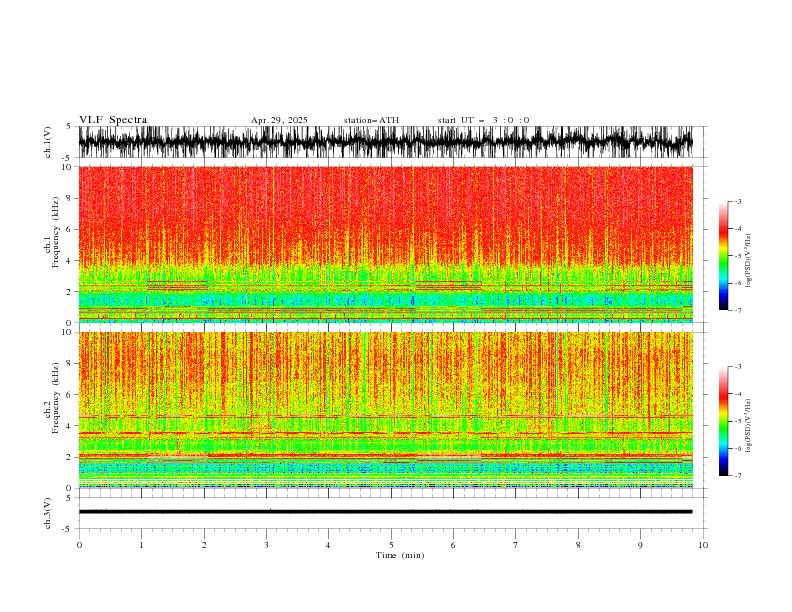Image resolution: width=792 pixels, height=612 pixels.
Task: Click the upper colorbar '-3' value
Action: click(737, 201)
